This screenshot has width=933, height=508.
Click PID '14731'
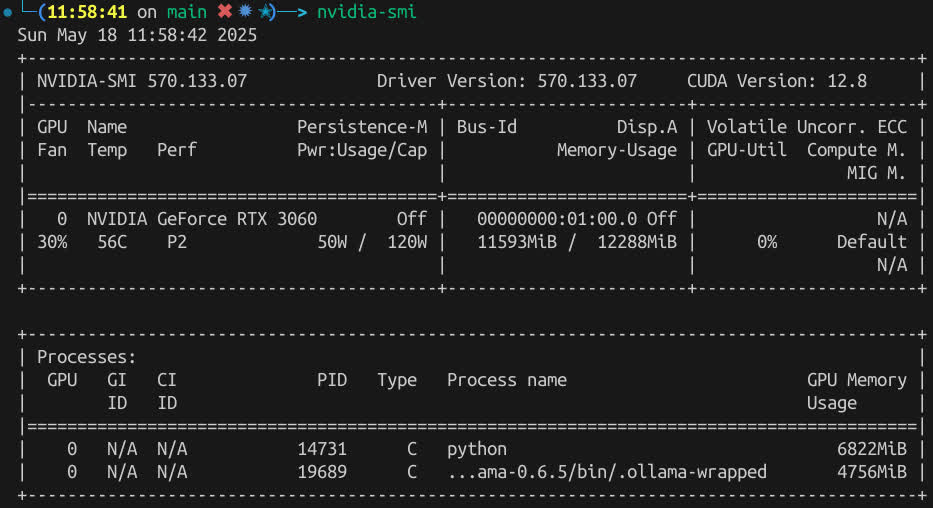pyautogui.click(x=322, y=449)
